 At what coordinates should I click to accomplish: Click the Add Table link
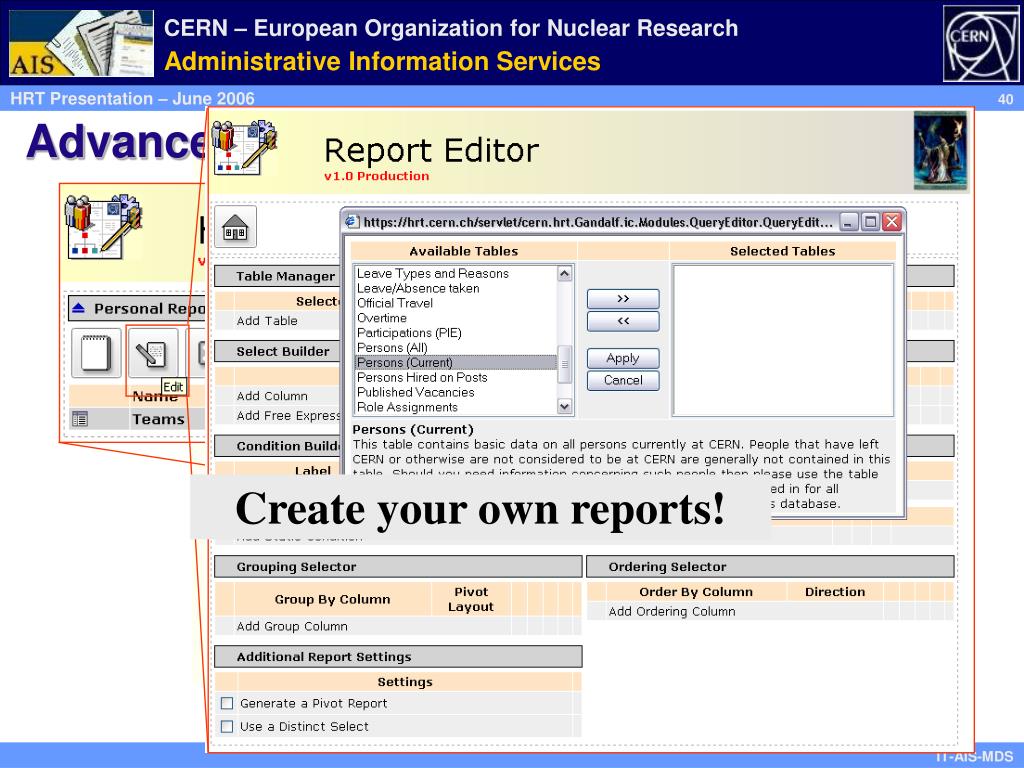[267, 321]
